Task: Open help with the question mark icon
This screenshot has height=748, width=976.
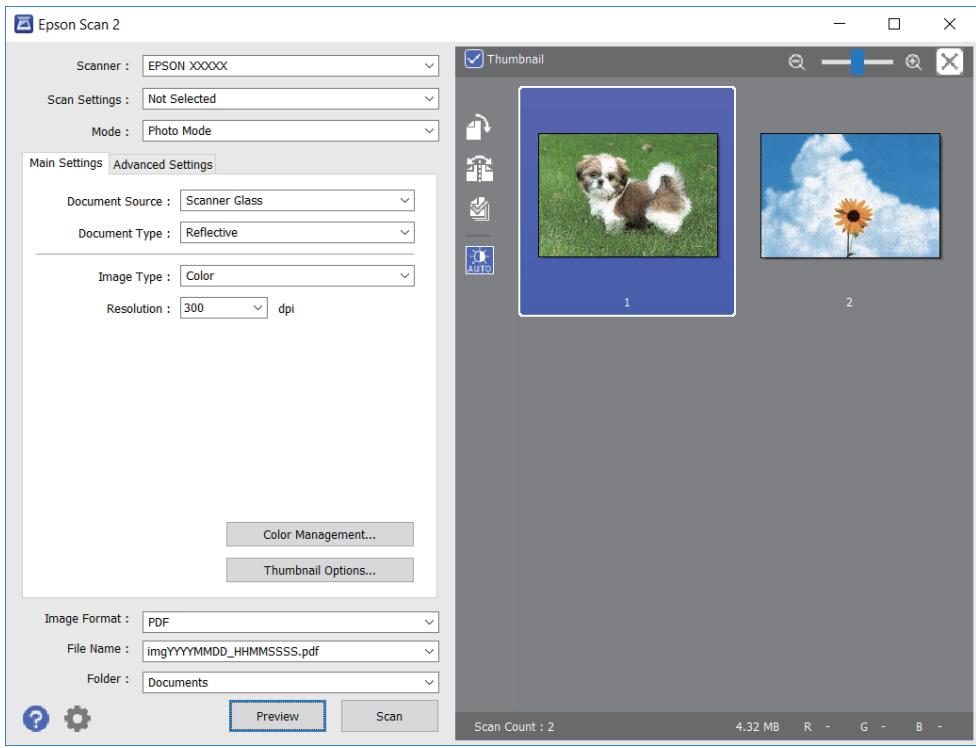Action: (x=36, y=719)
